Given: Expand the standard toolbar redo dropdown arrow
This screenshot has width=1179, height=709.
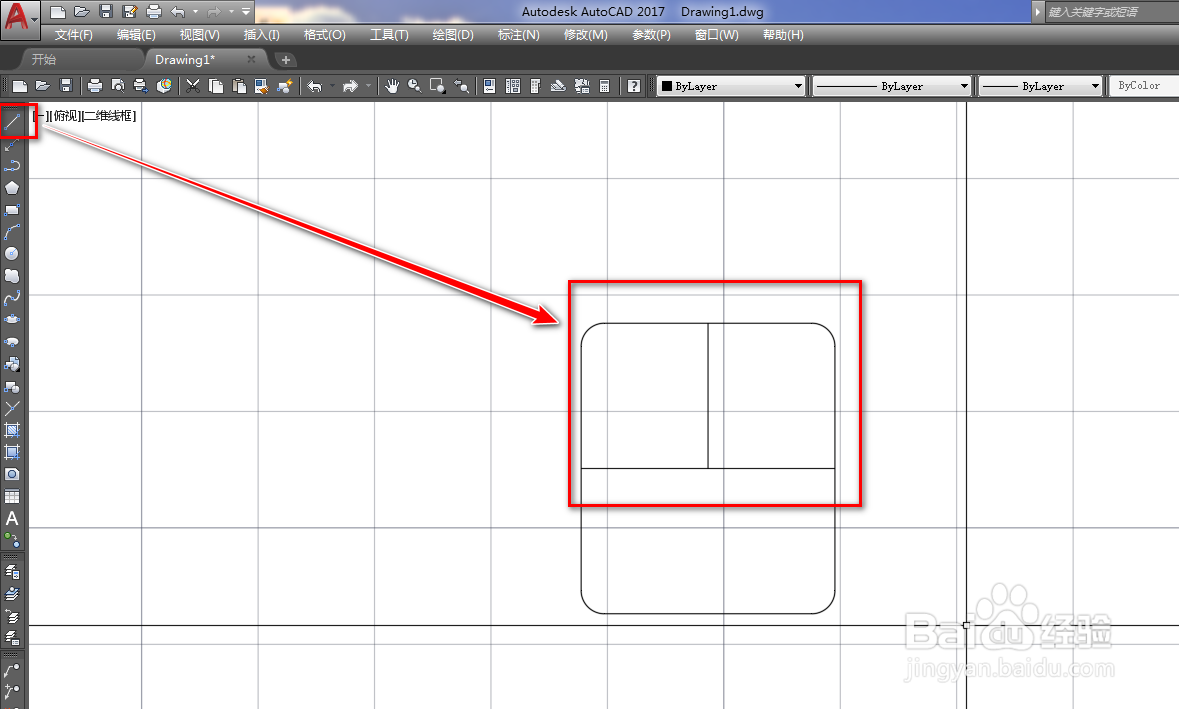Looking at the screenshot, I should point(368,86).
